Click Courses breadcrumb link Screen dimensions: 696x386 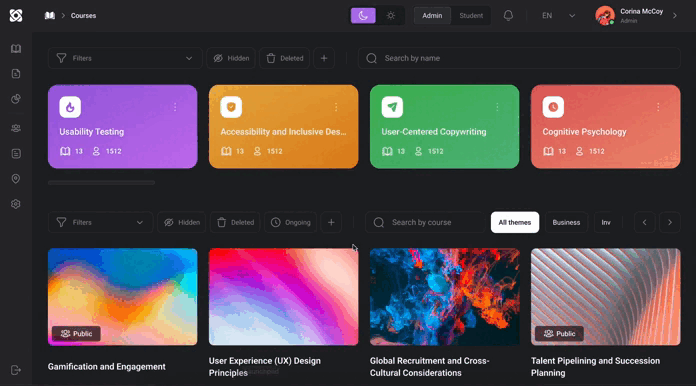[83, 16]
